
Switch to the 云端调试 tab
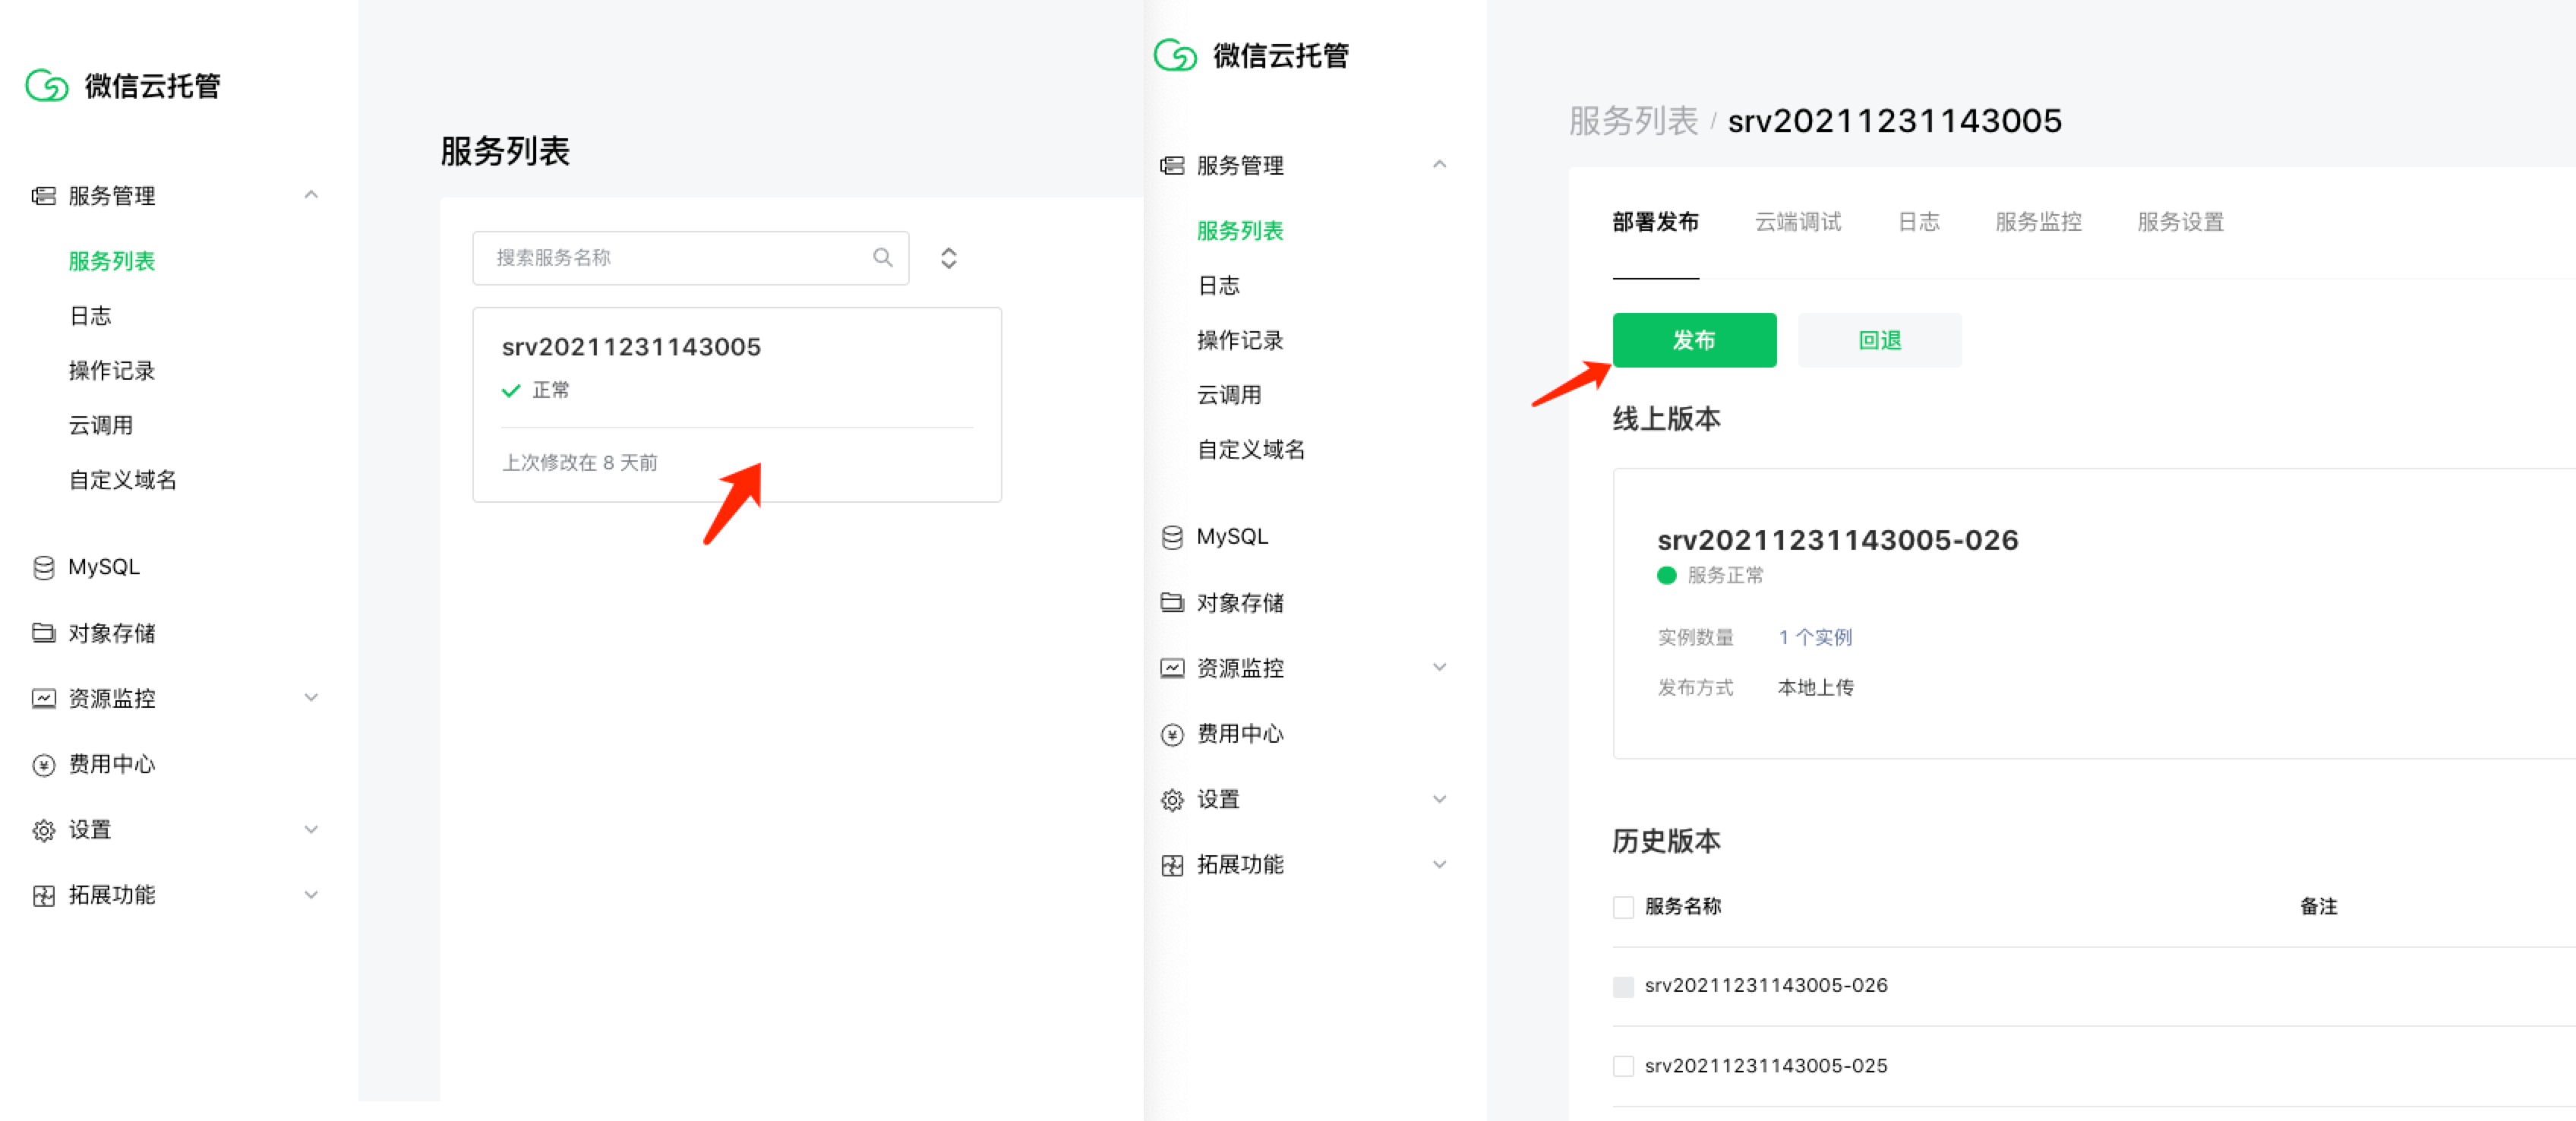(x=1798, y=222)
